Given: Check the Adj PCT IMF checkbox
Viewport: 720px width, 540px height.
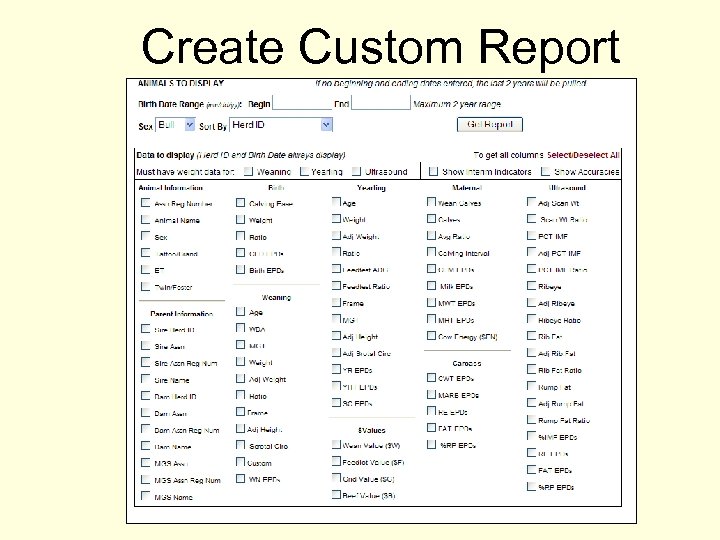Looking at the screenshot, I should tap(531, 252).
